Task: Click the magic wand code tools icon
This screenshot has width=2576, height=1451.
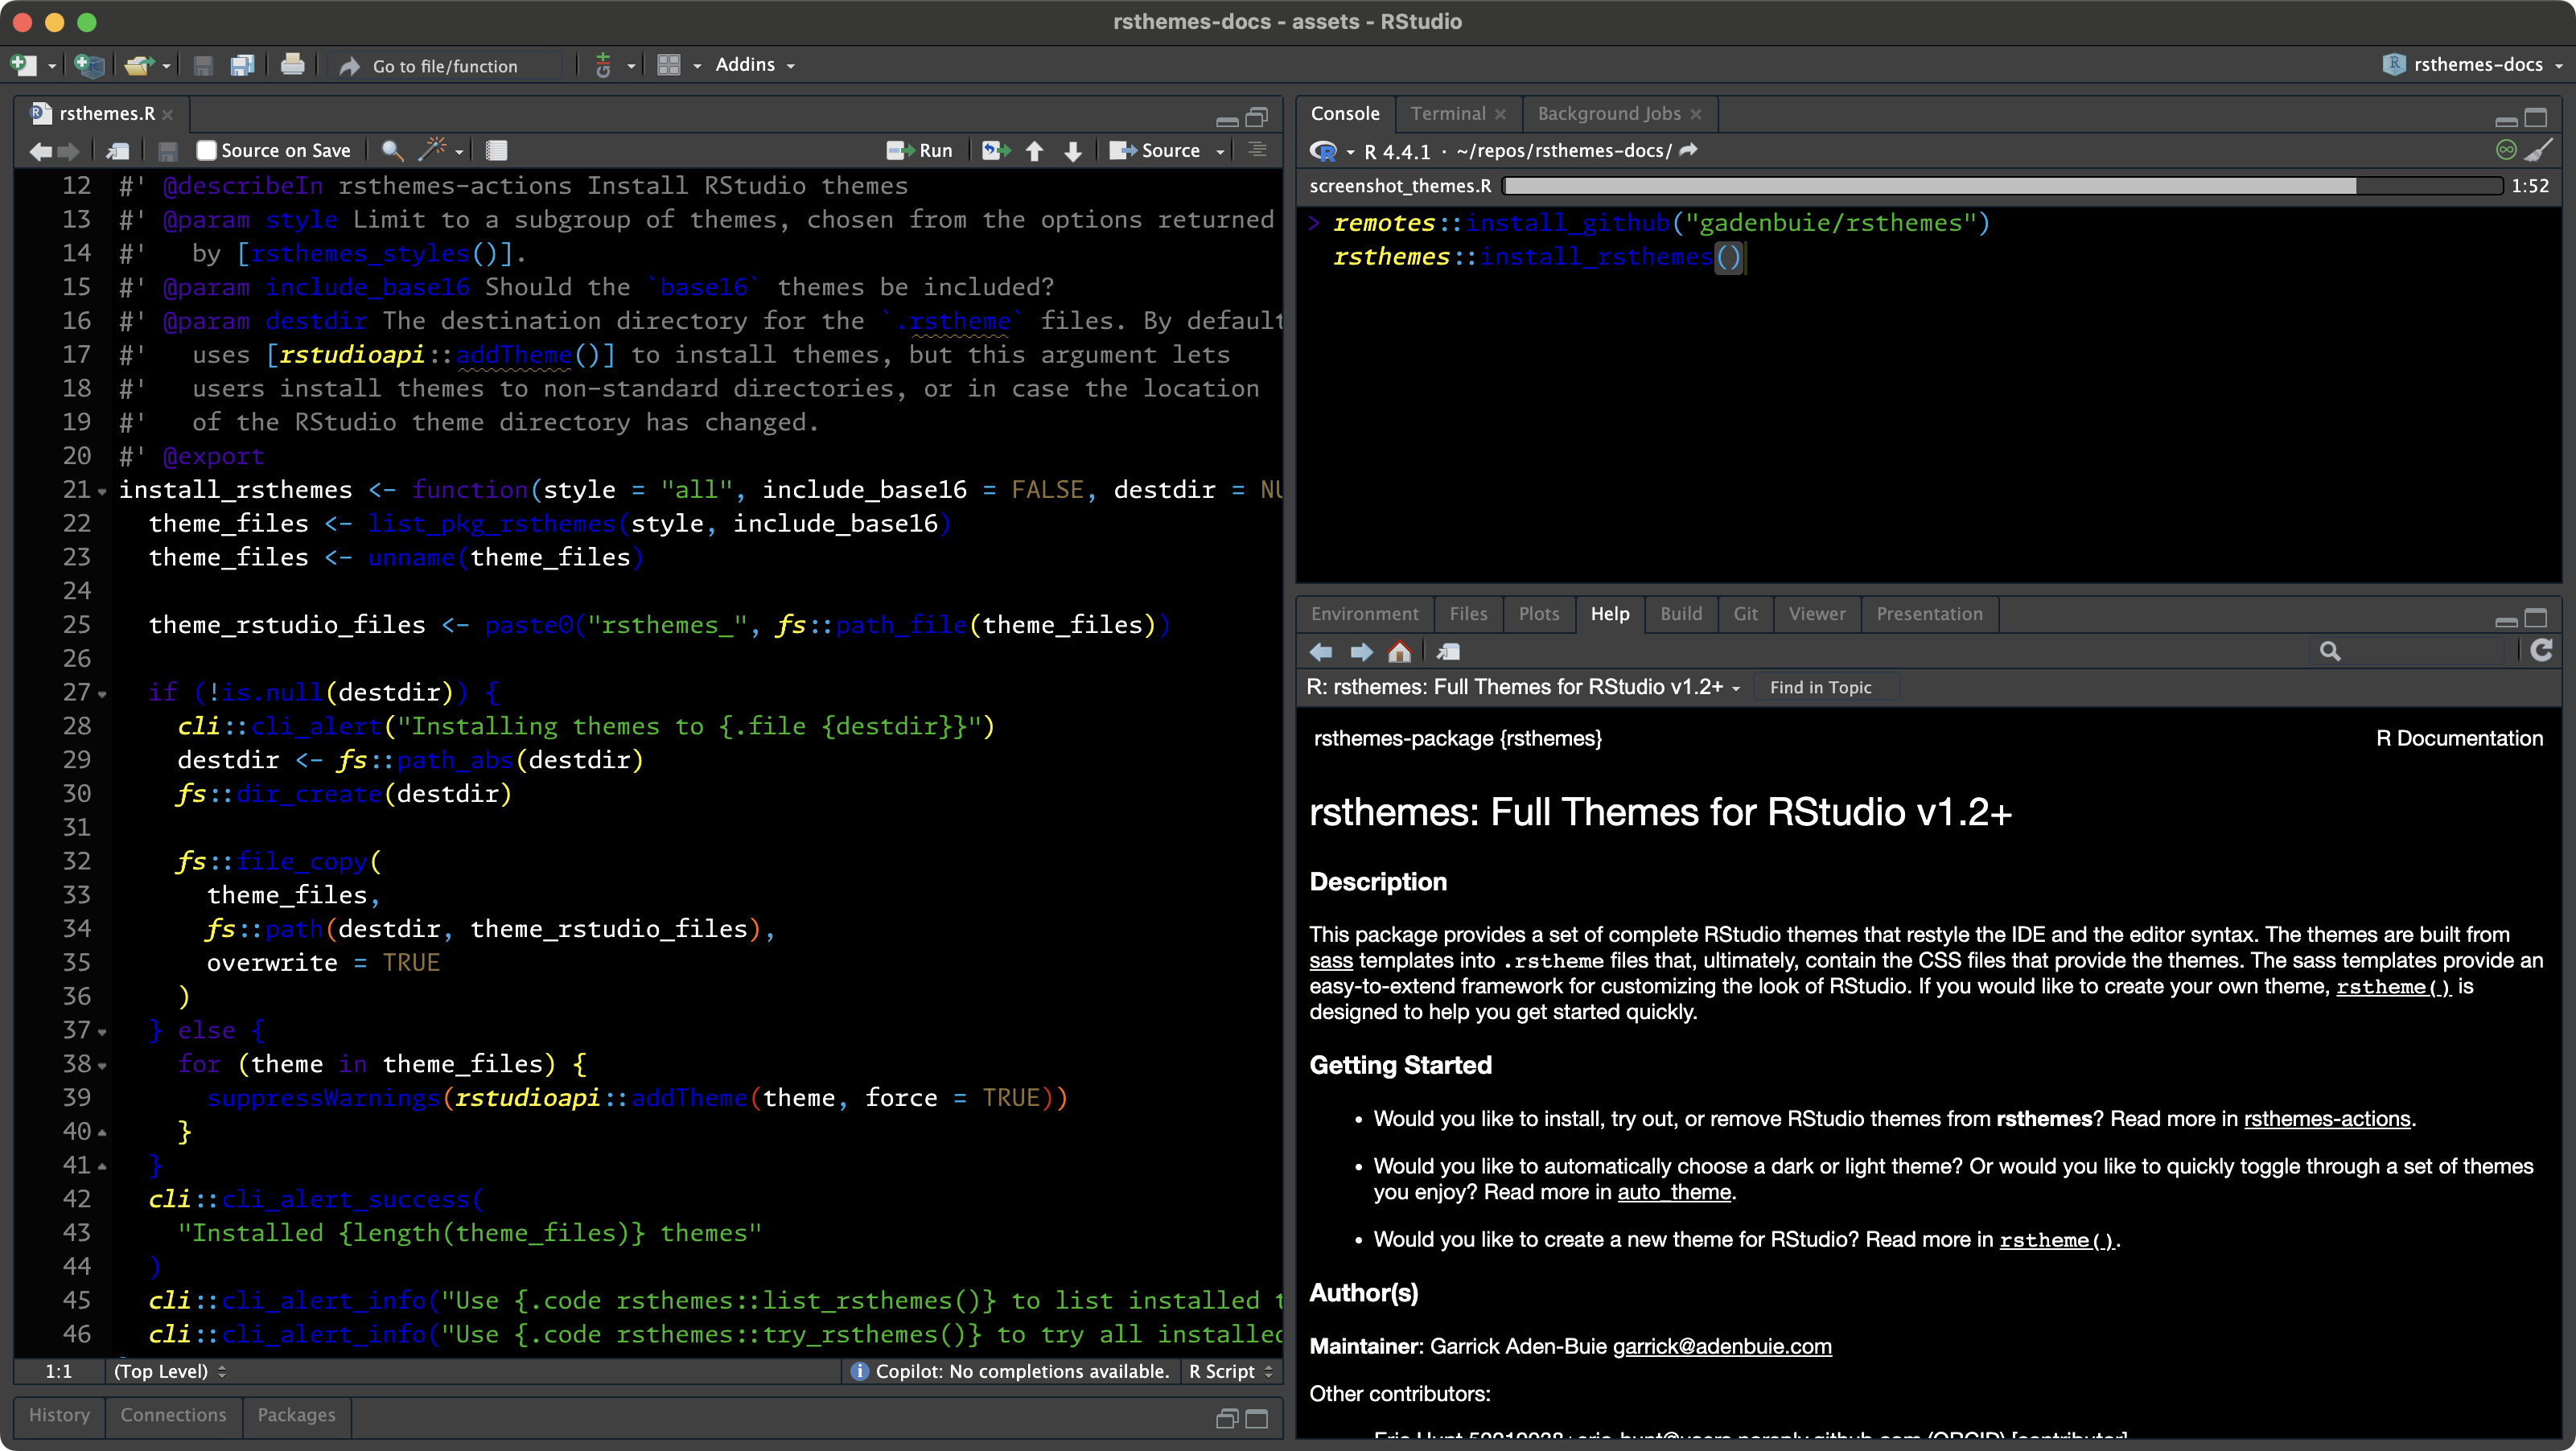Action: click(x=433, y=150)
